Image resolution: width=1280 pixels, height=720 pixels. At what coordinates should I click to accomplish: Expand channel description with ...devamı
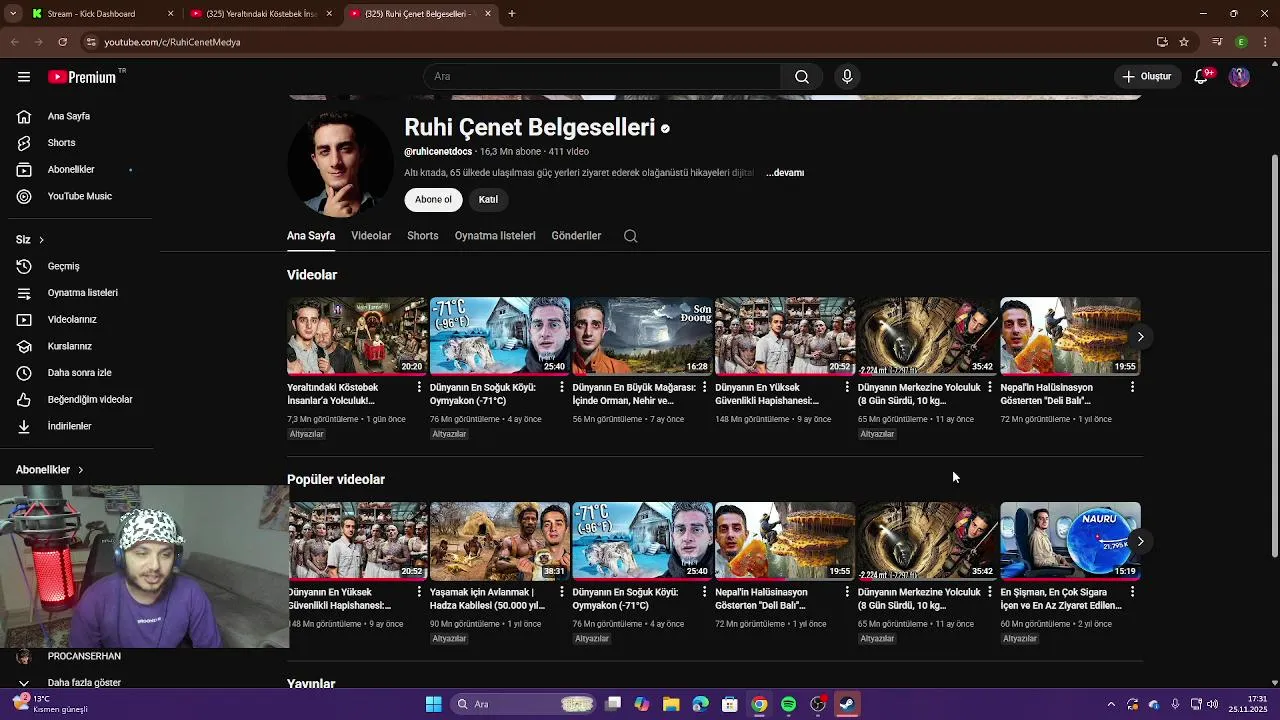[x=785, y=173]
